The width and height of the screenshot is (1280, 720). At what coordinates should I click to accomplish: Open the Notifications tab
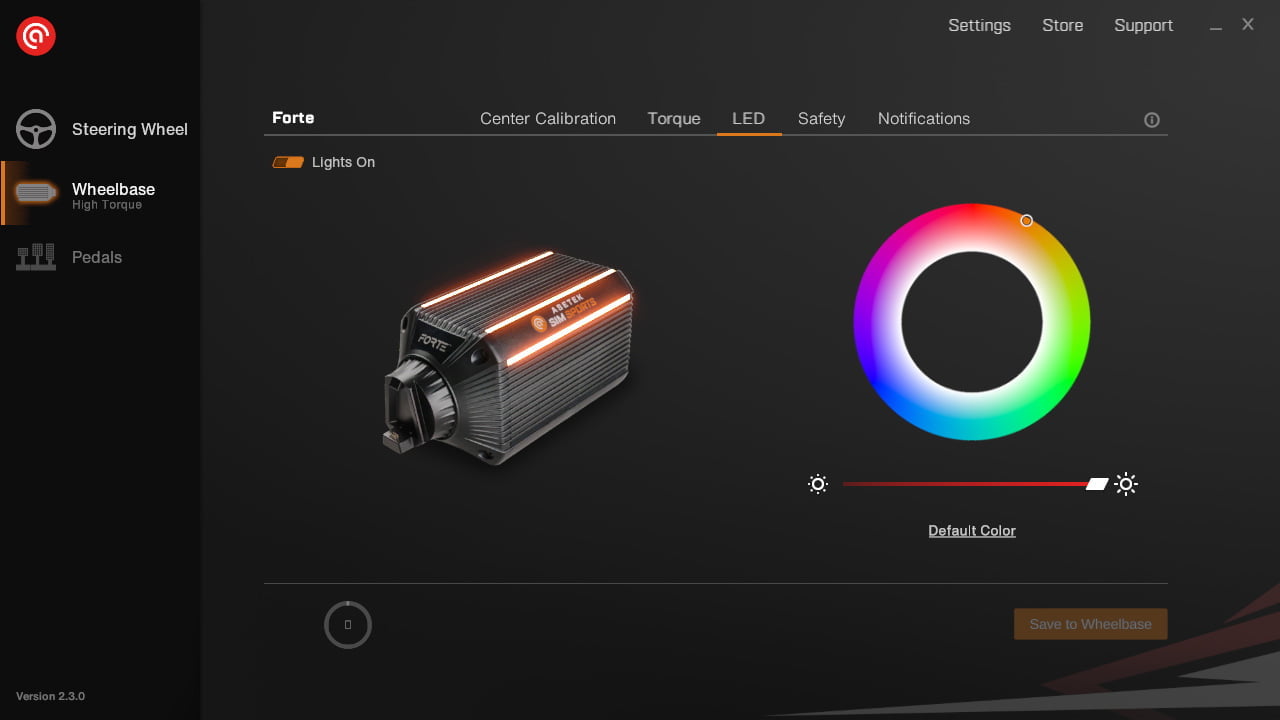click(924, 119)
